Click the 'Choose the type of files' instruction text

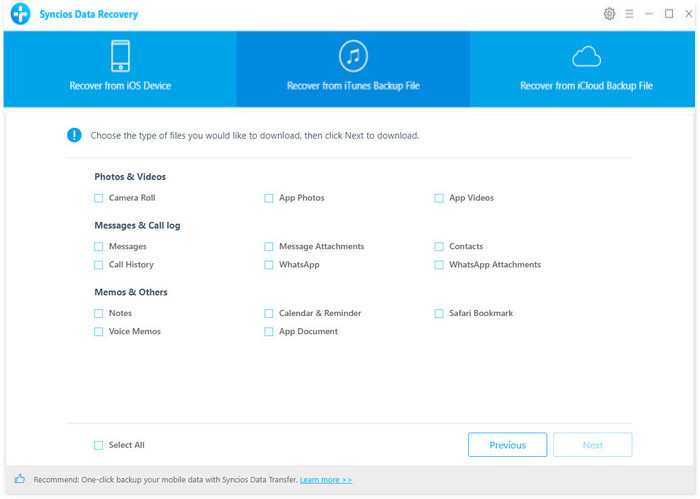point(254,135)
